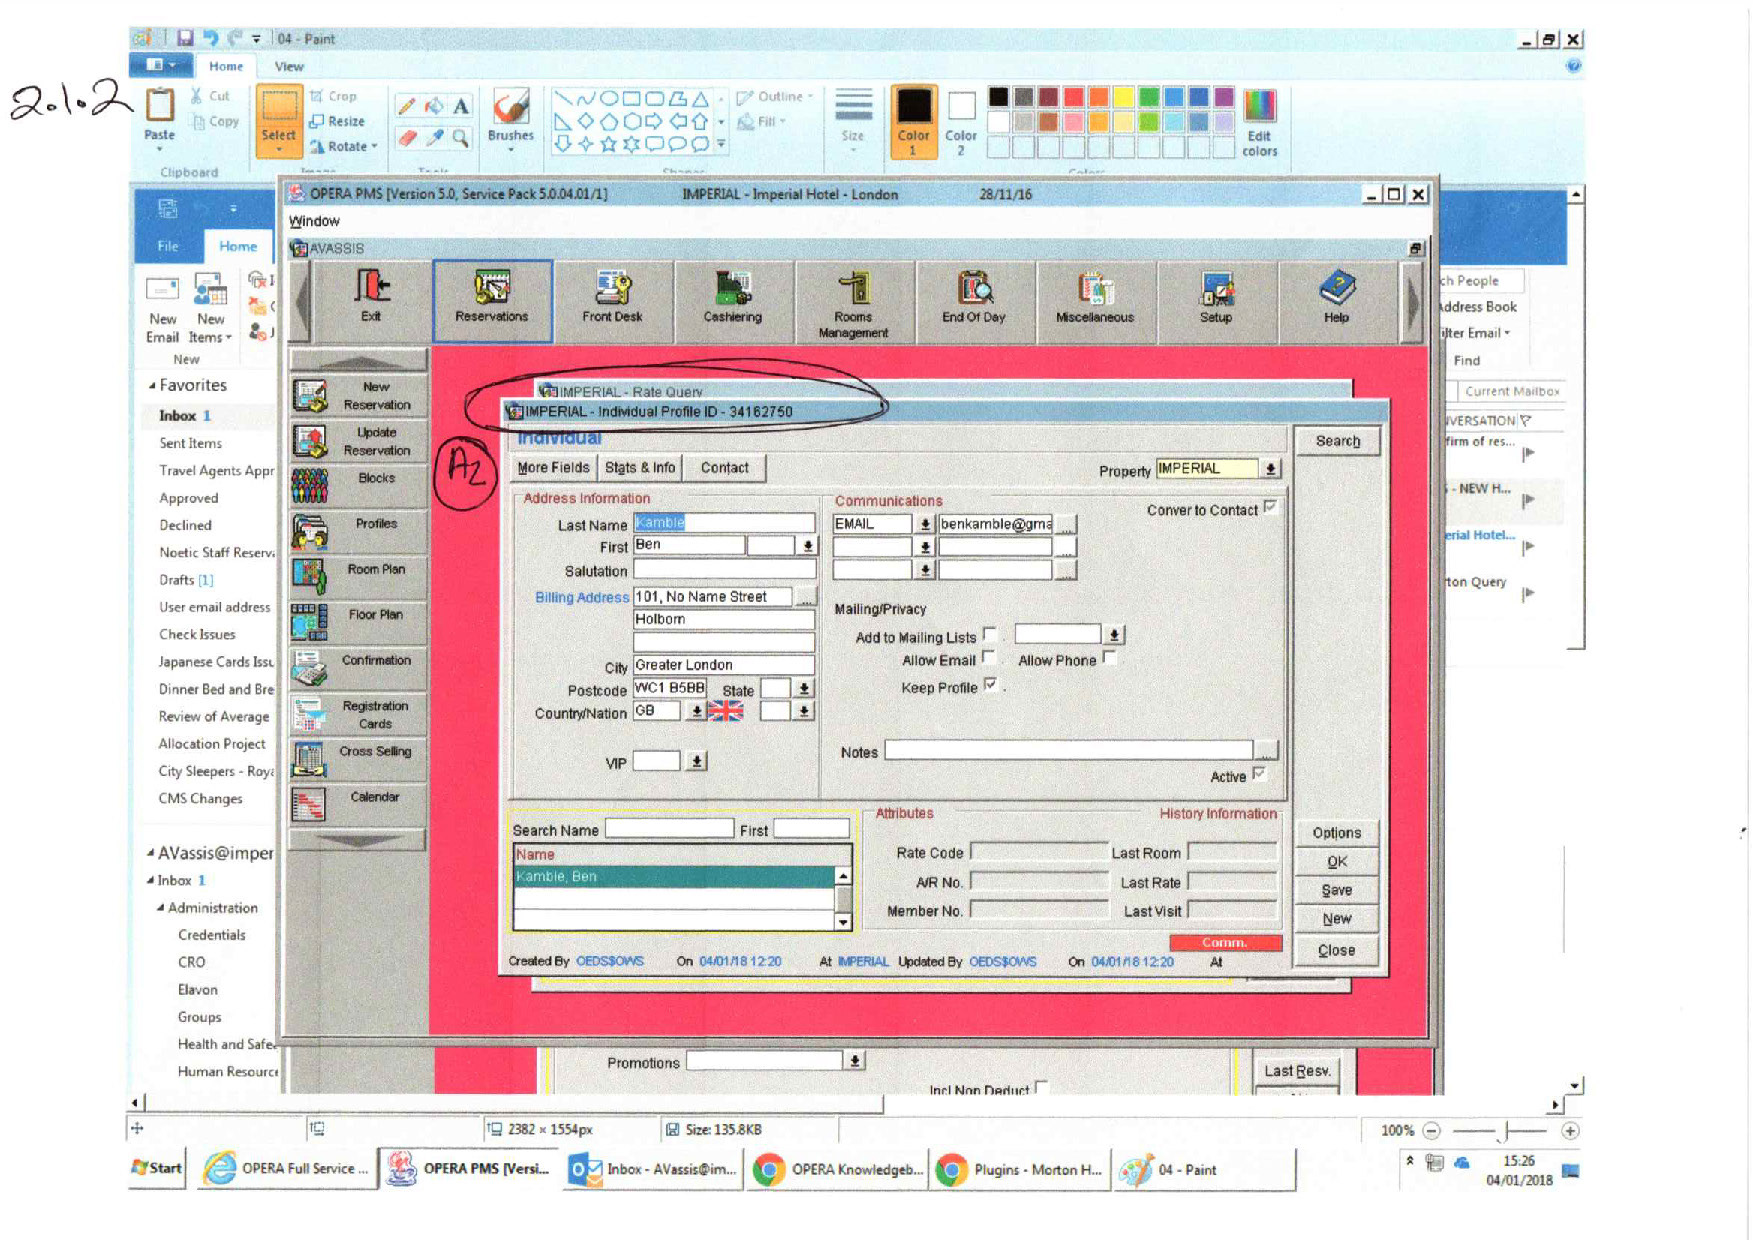Open the Setup module
This screenshot has width=1753, height=1240.
pyautogui.click(x=1216, y=300)
